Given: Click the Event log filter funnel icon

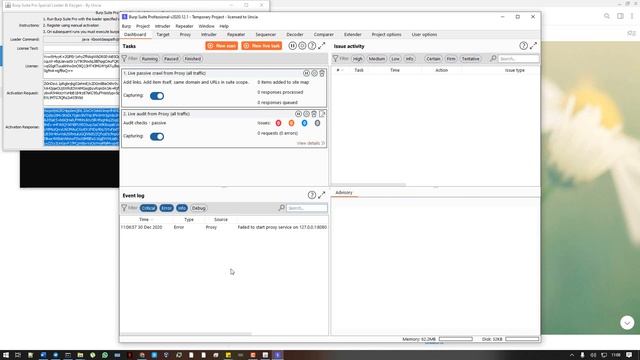Looking at the screenshot, I should (x=124, y=208).
